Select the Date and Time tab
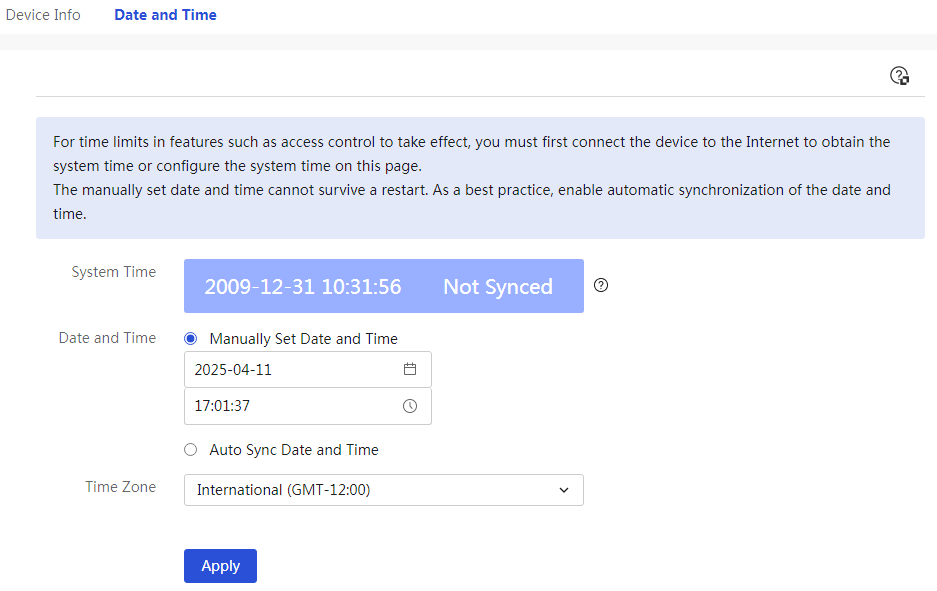The width and height of the screenshot is (937, 591). click(x=166, y=15)
